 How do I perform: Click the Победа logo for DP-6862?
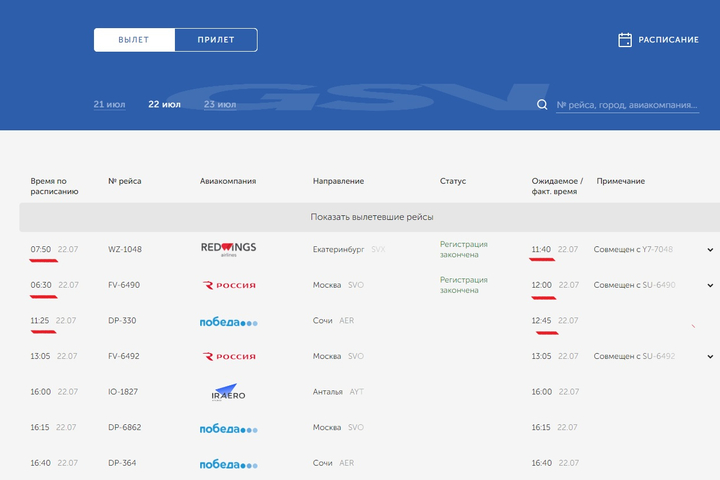(x=228, y=429)
